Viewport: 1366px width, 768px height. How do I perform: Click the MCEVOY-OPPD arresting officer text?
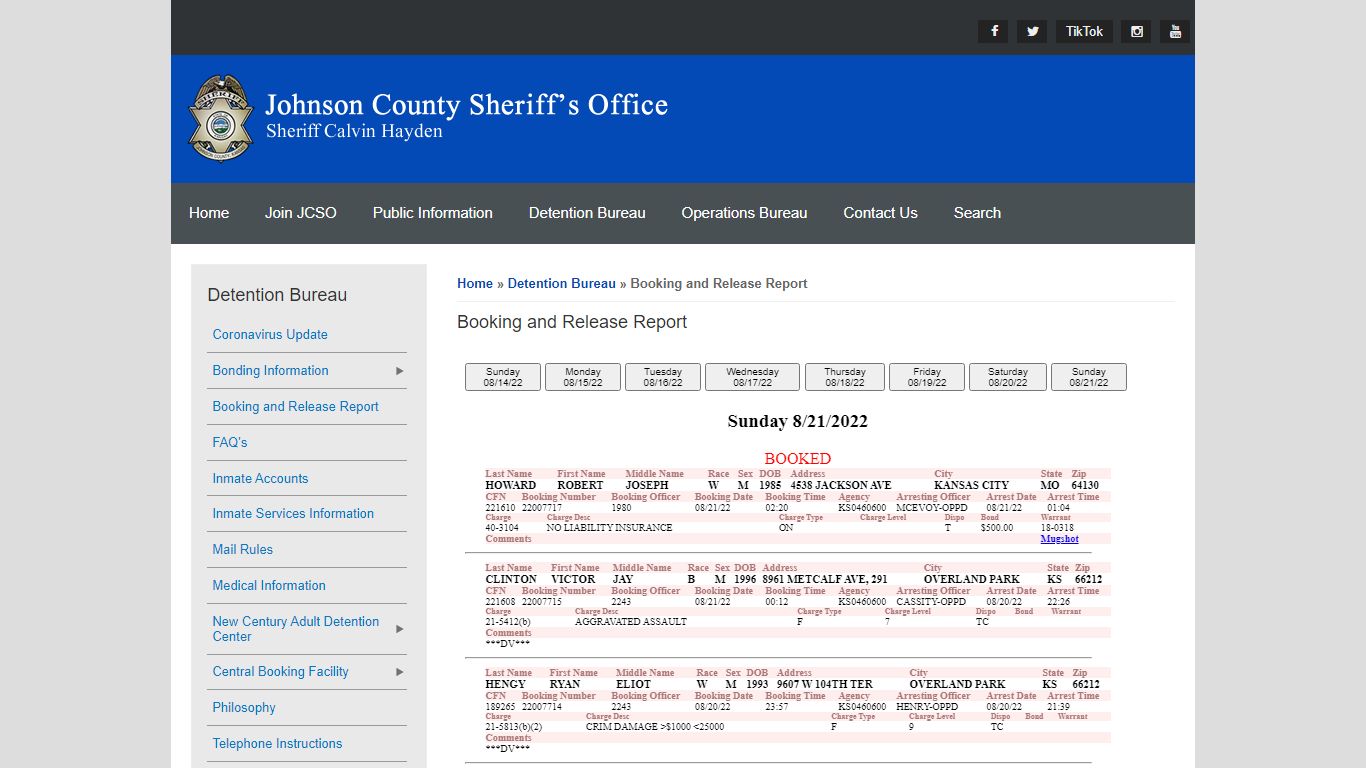[x=932, y=508]
